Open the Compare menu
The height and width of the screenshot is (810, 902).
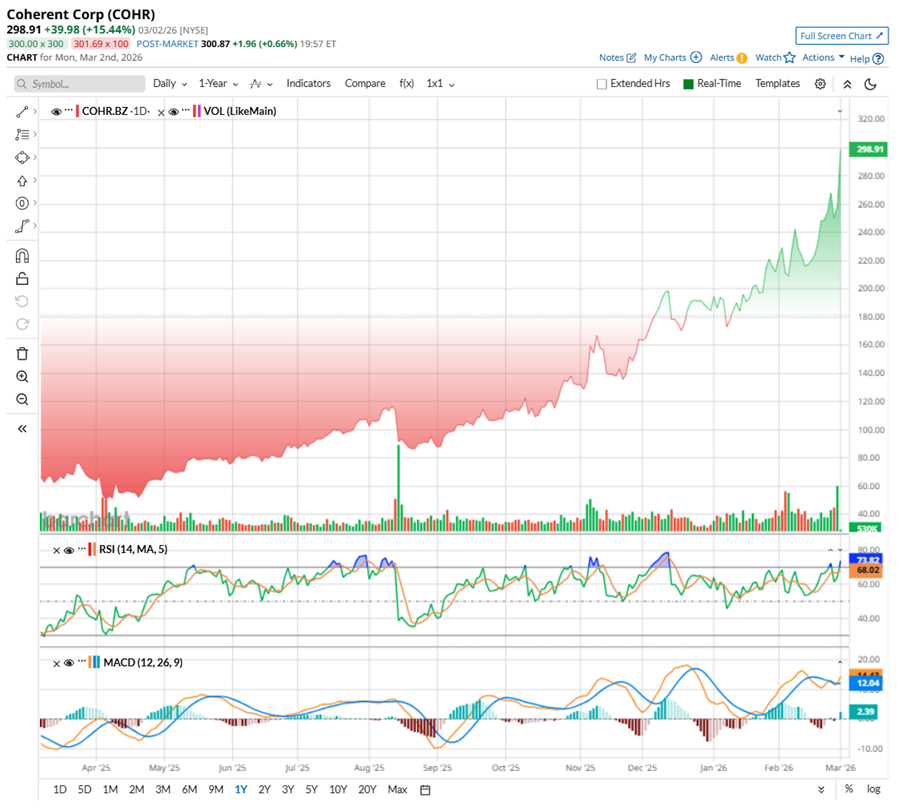point(365,84)
